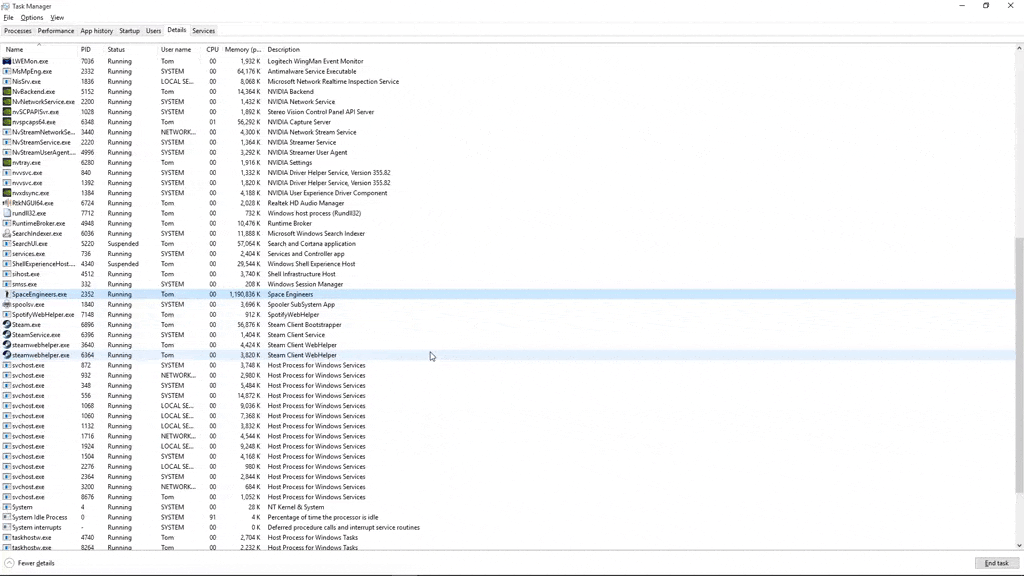
Task: Select the System Idle Process row
Action: click(40, 517)
